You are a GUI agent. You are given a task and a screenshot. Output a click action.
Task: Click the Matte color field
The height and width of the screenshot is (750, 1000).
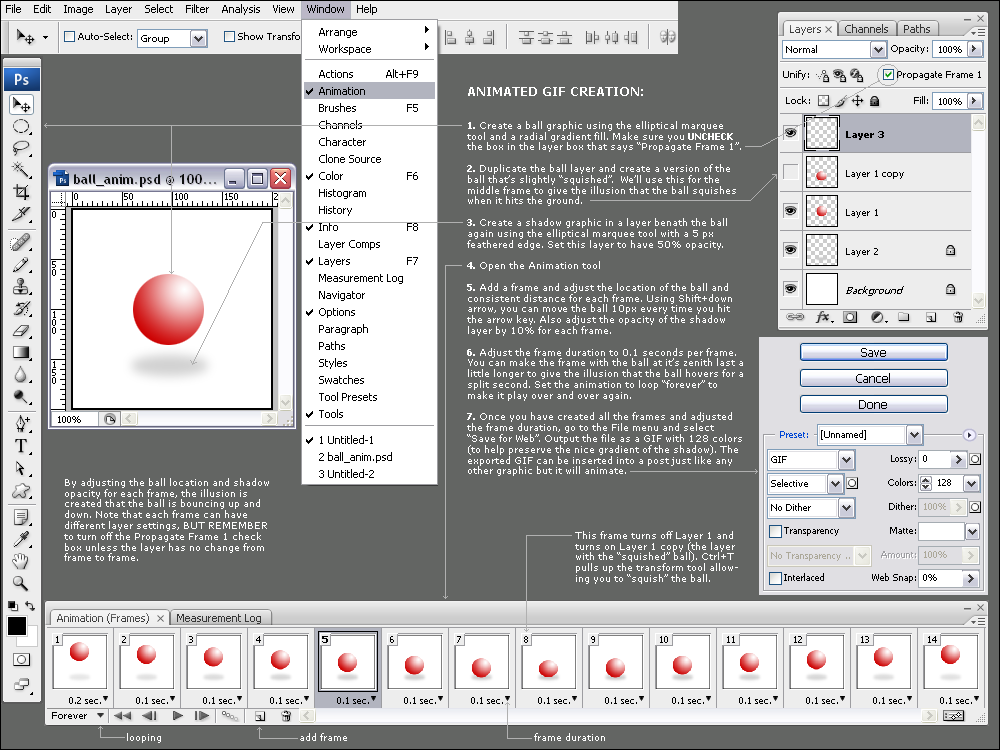(x=941, y=531)
